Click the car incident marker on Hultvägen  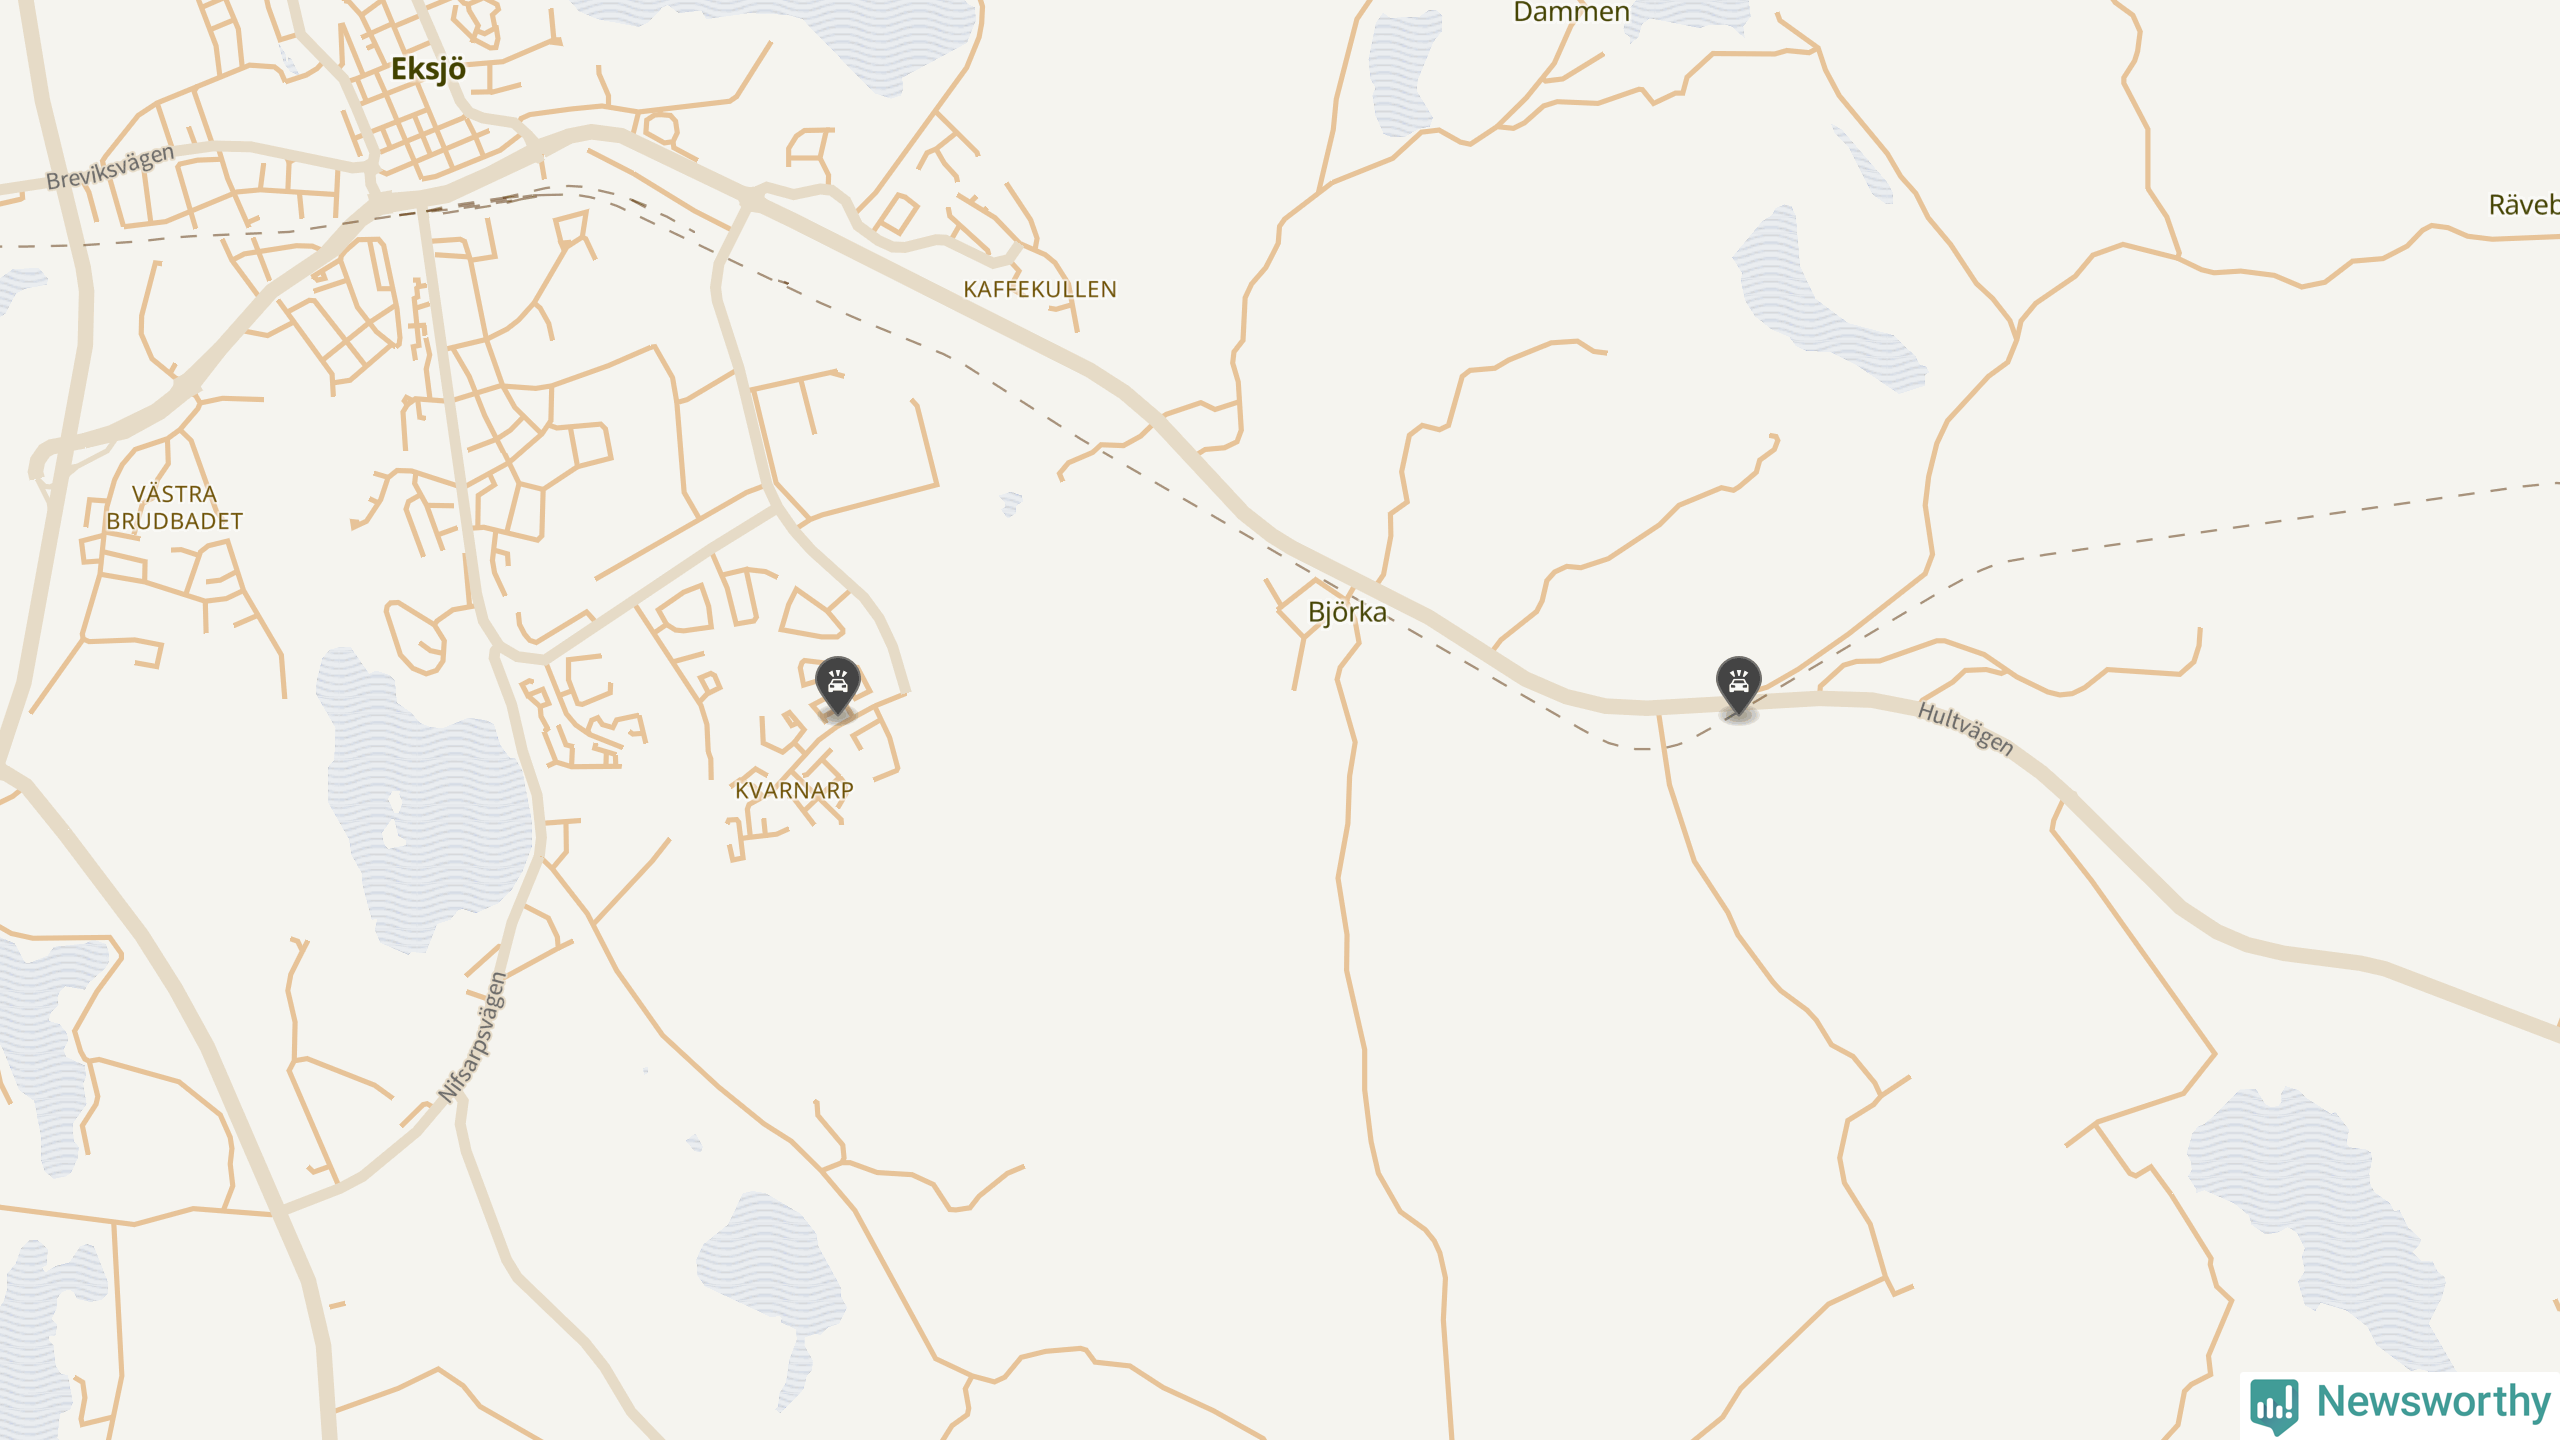[1739, 686]
